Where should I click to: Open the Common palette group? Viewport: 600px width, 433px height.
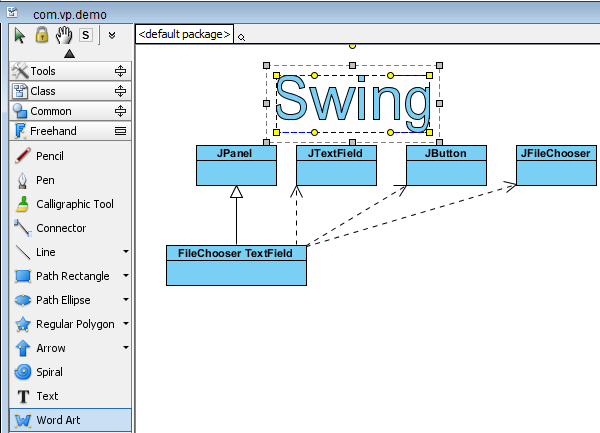(70, 111)
